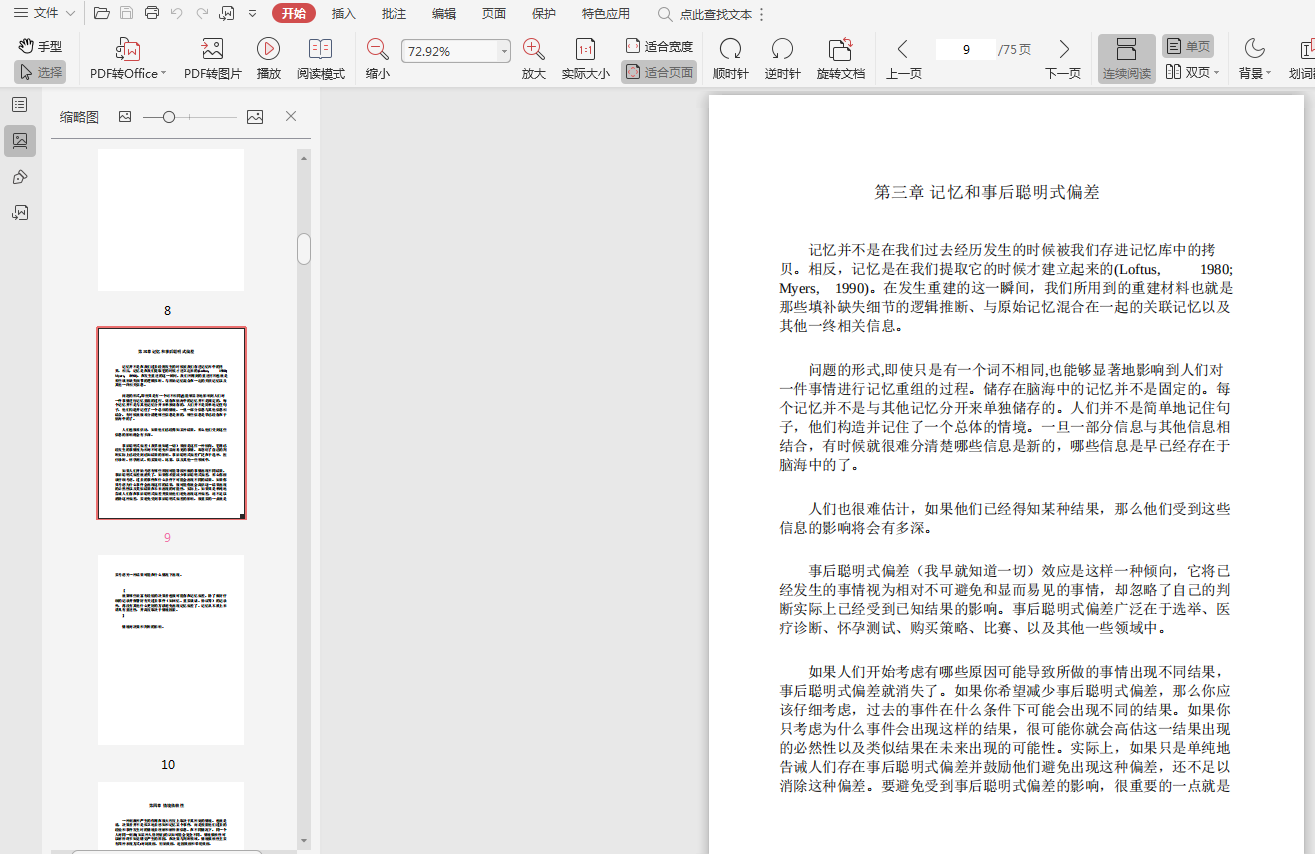Toggle 连续阅读 continuous reading mode
The width and height of the screenshot is (1315, 854).
coord(1126,59)
